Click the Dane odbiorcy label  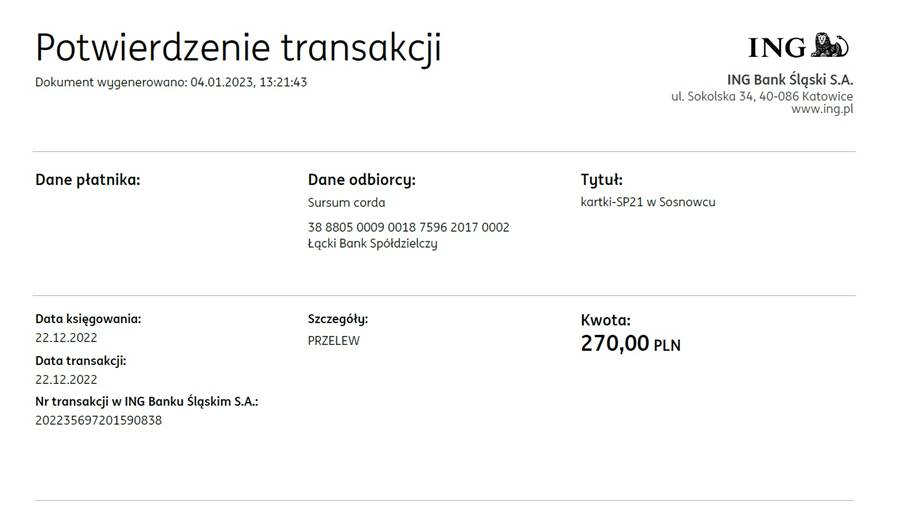point(362,180)
